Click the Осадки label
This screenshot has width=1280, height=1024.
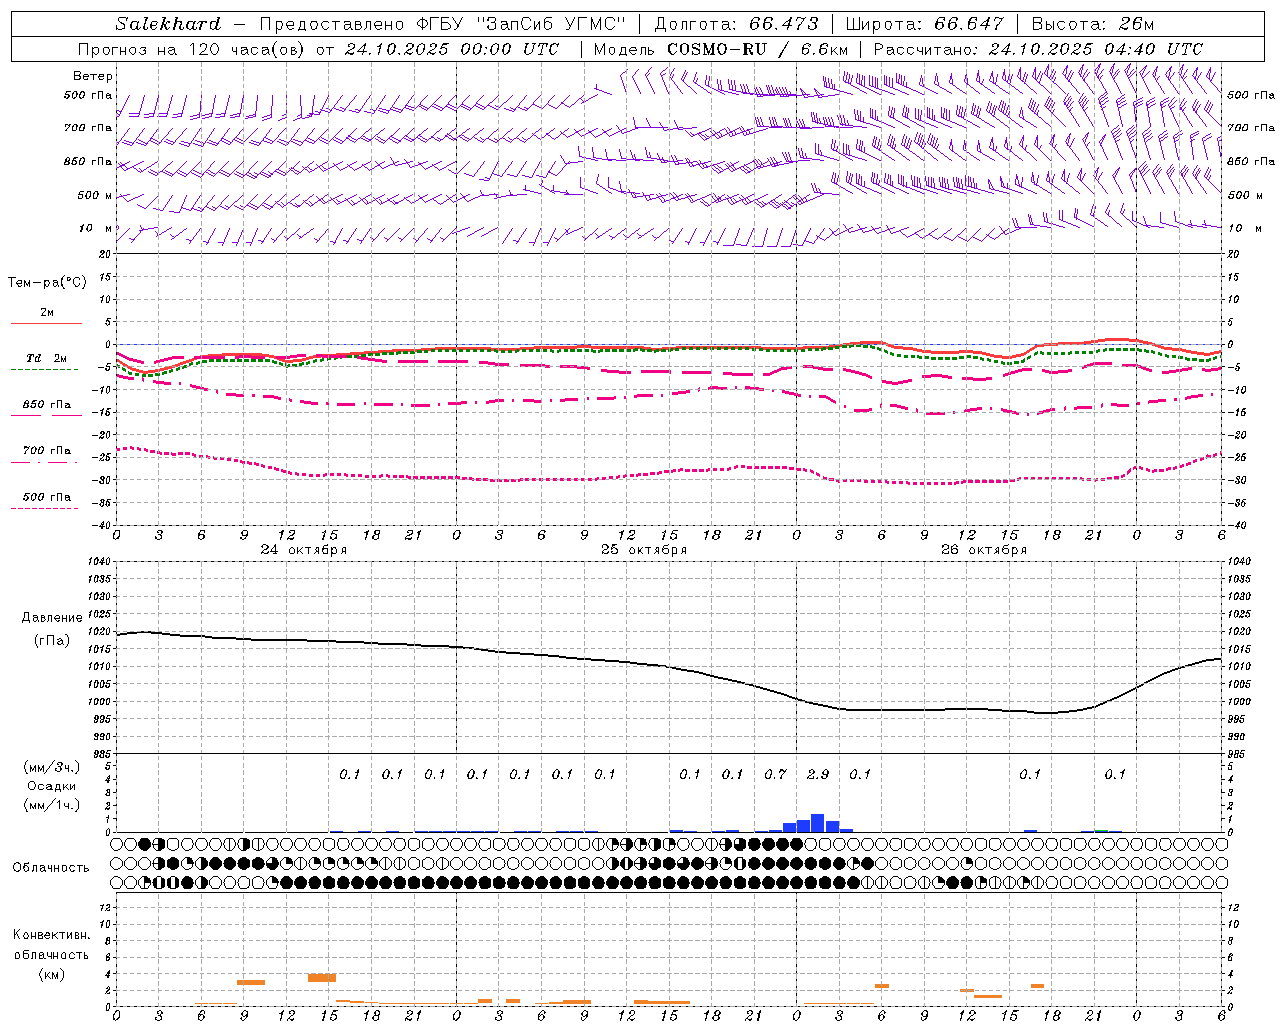[x=51, y=786]
